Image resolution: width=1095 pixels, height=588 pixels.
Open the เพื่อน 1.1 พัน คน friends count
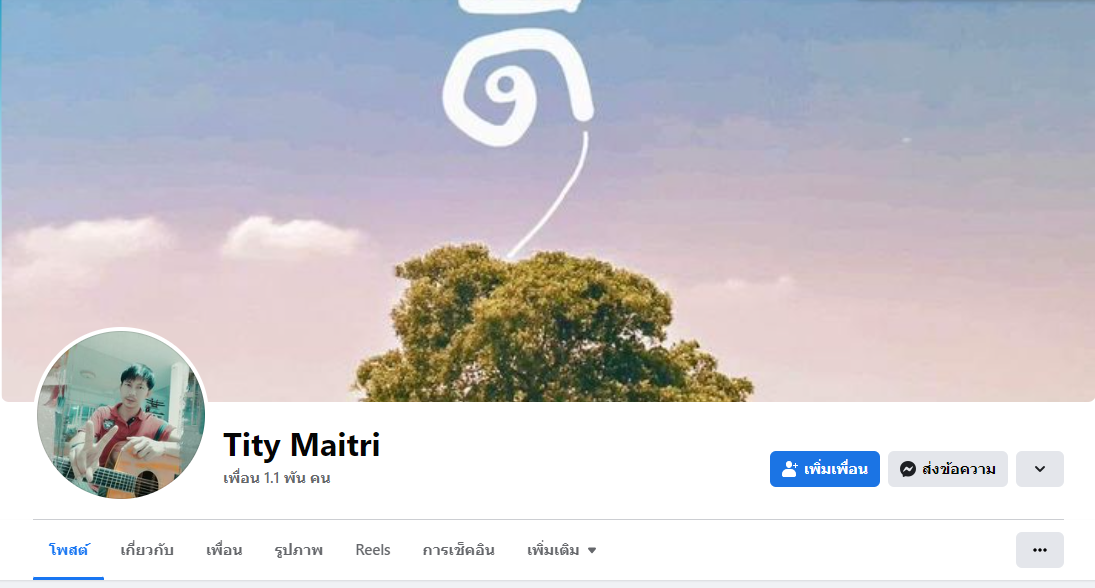point(277,478)
